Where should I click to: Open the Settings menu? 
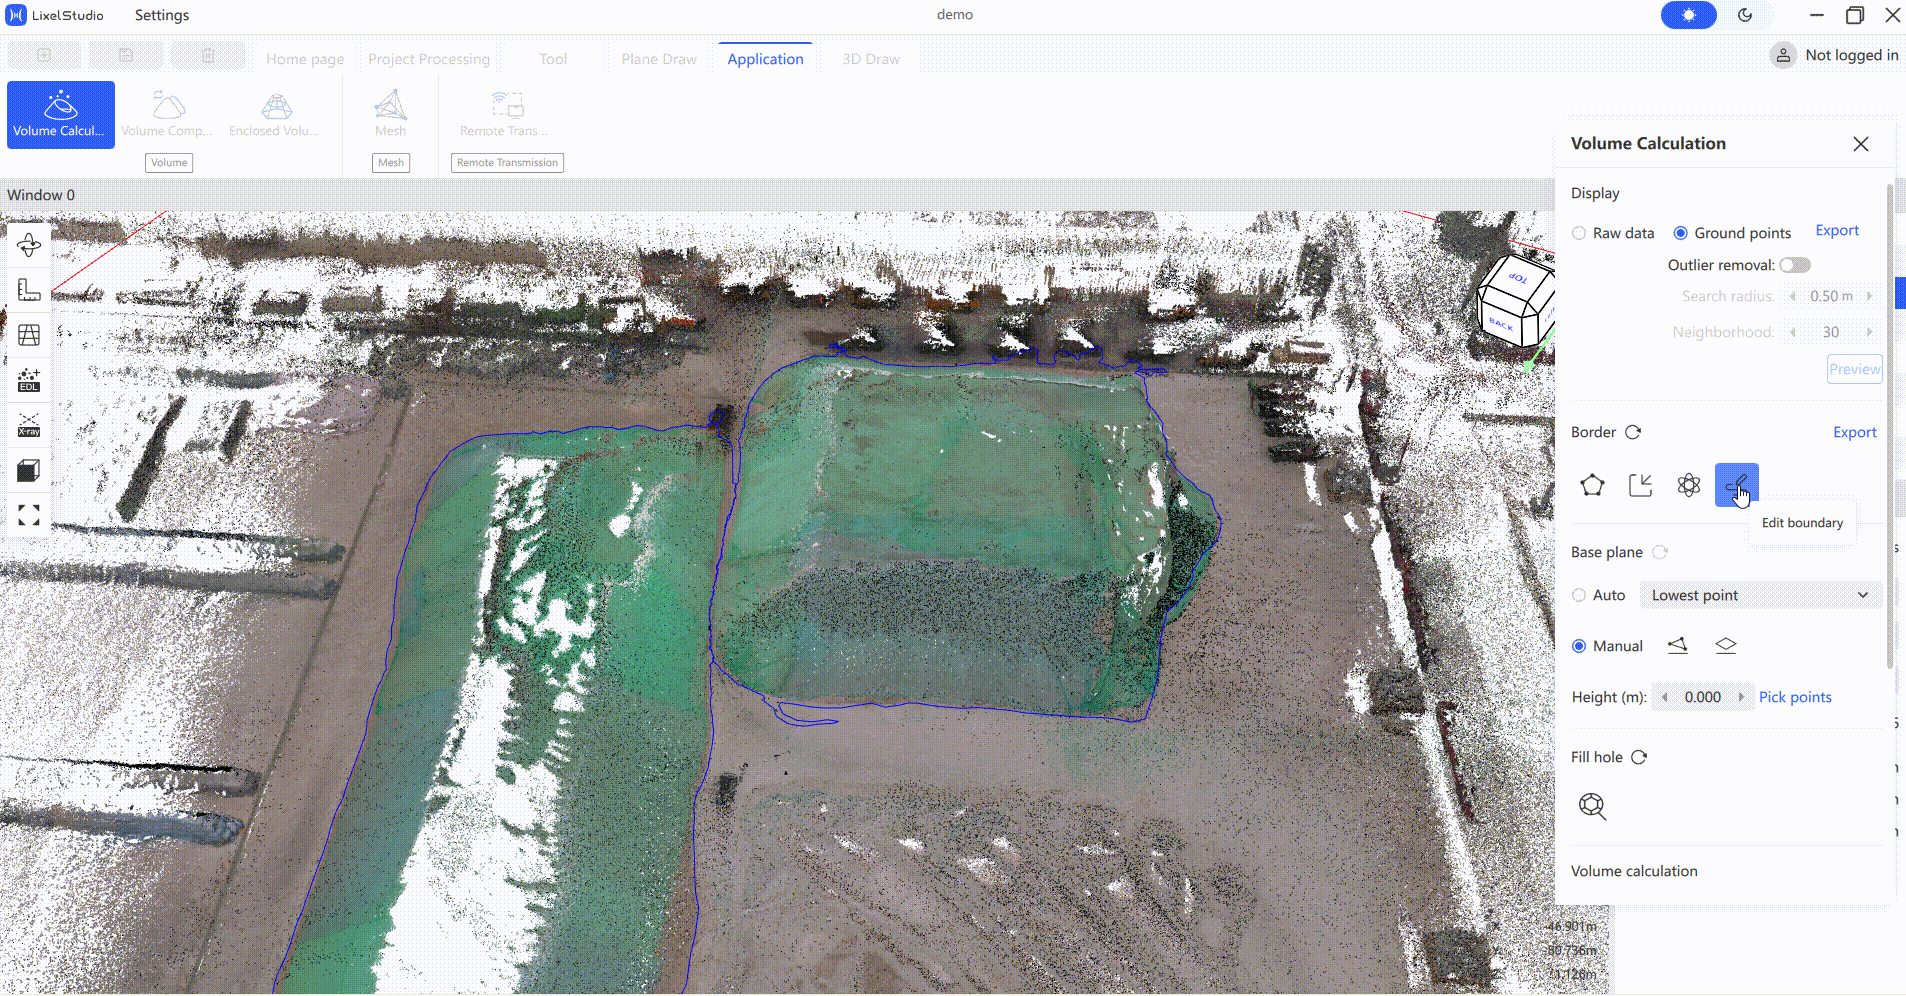(162, 15)
